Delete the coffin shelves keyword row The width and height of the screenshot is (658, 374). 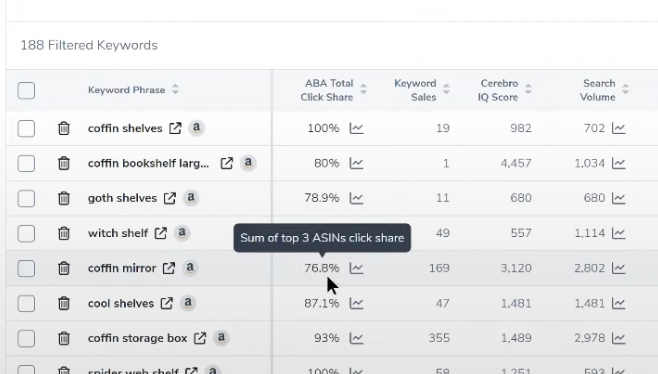[x=64, y=128]
